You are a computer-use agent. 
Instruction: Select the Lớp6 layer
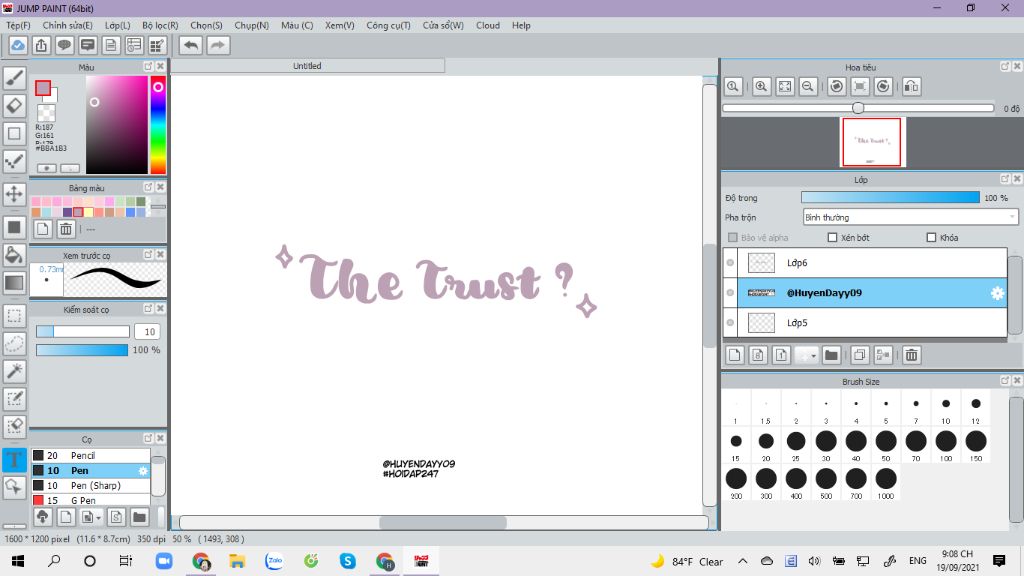[x=872, y=263]
